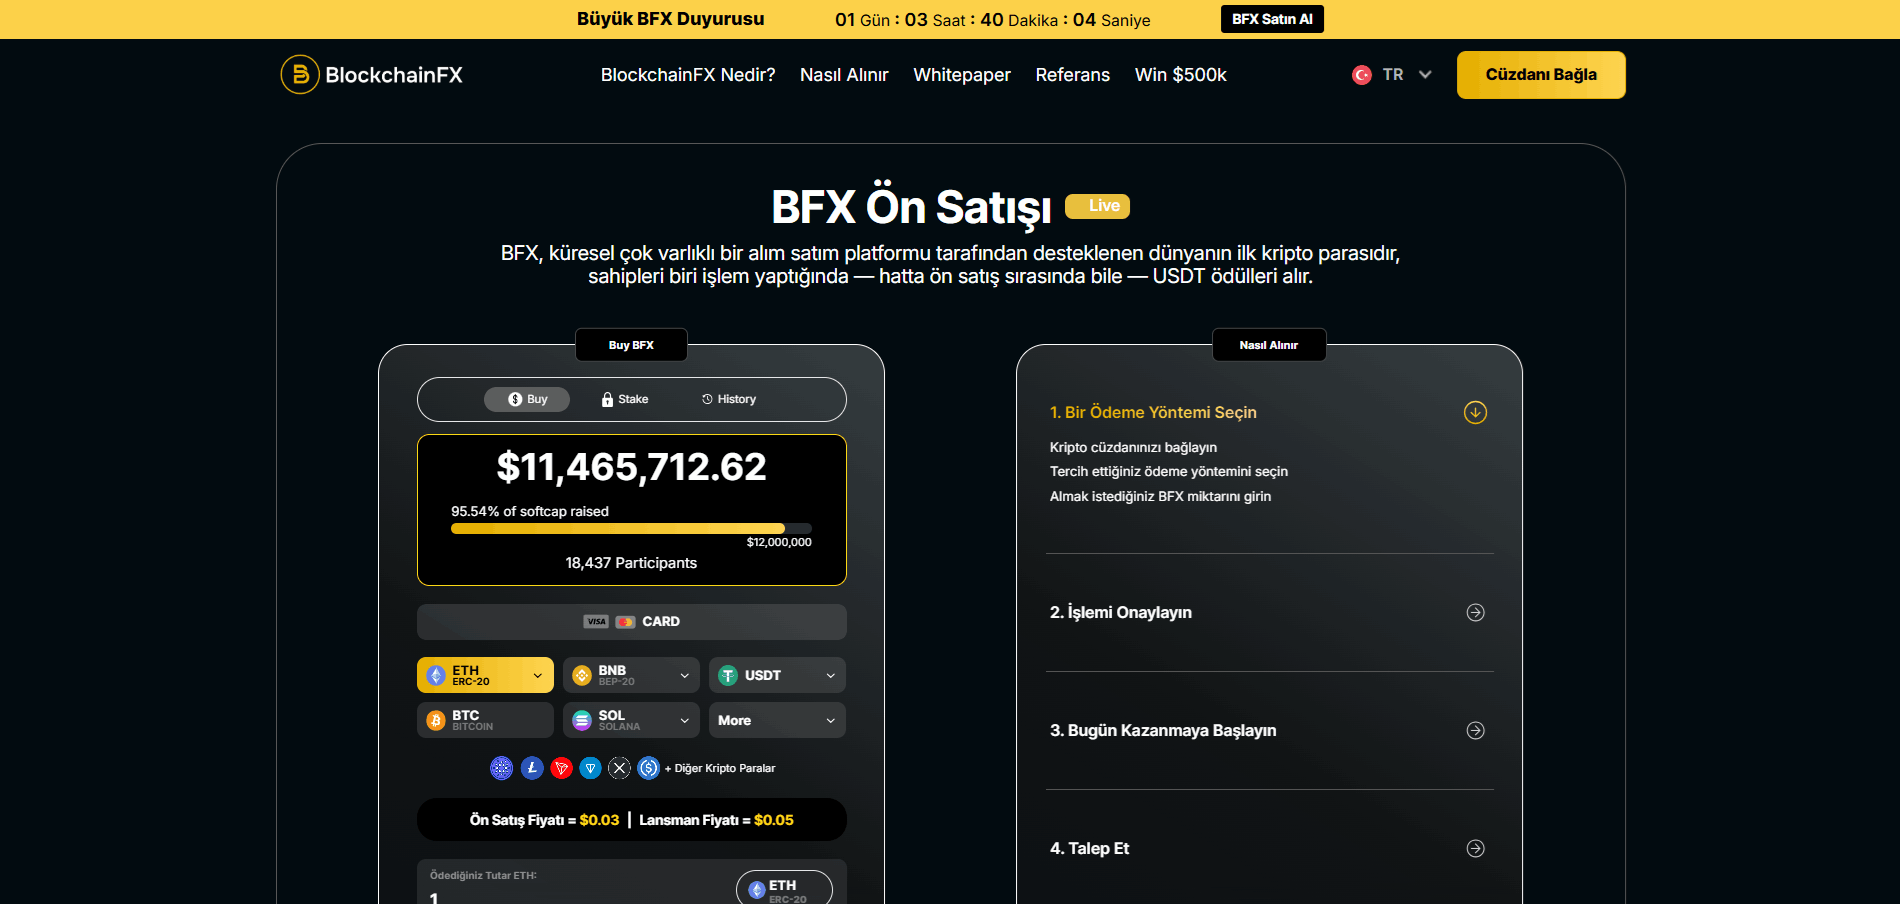Viewport: 1900px width, 904px height.
Task: Click the BlockchainFX logo icon
Action: (300, 75)
